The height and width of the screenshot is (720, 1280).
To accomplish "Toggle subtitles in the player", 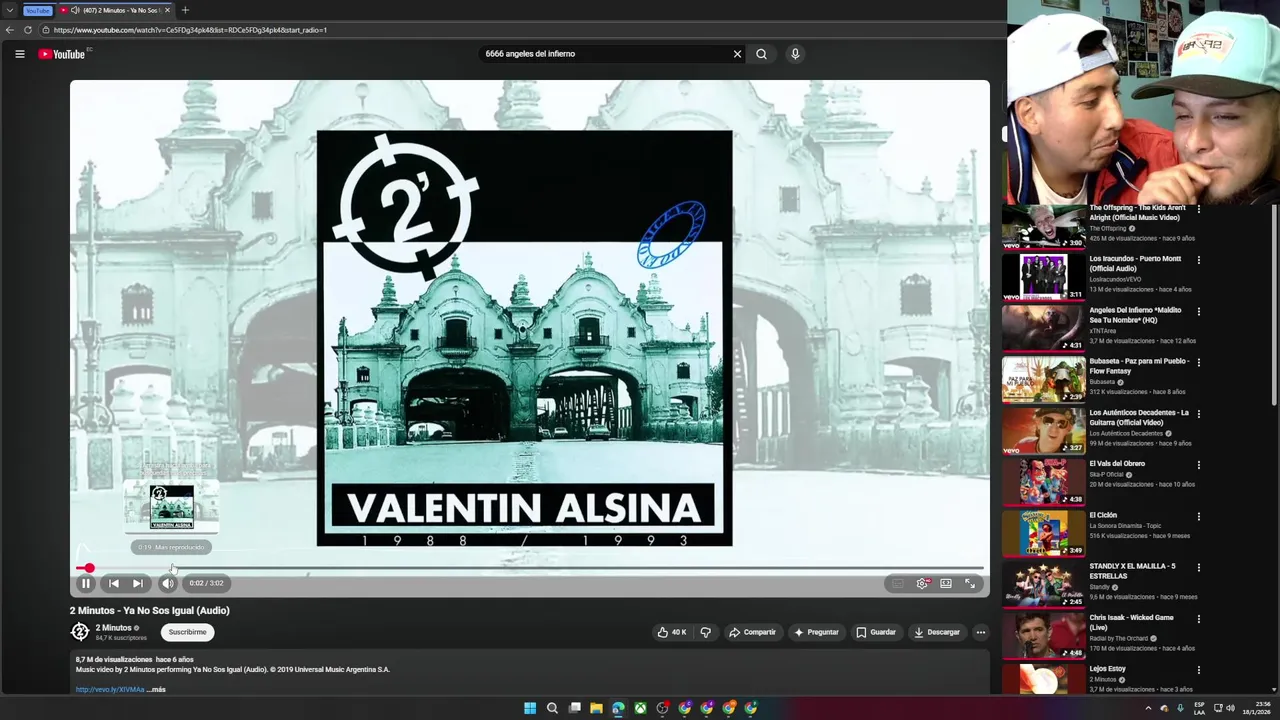I will (898, 583).
